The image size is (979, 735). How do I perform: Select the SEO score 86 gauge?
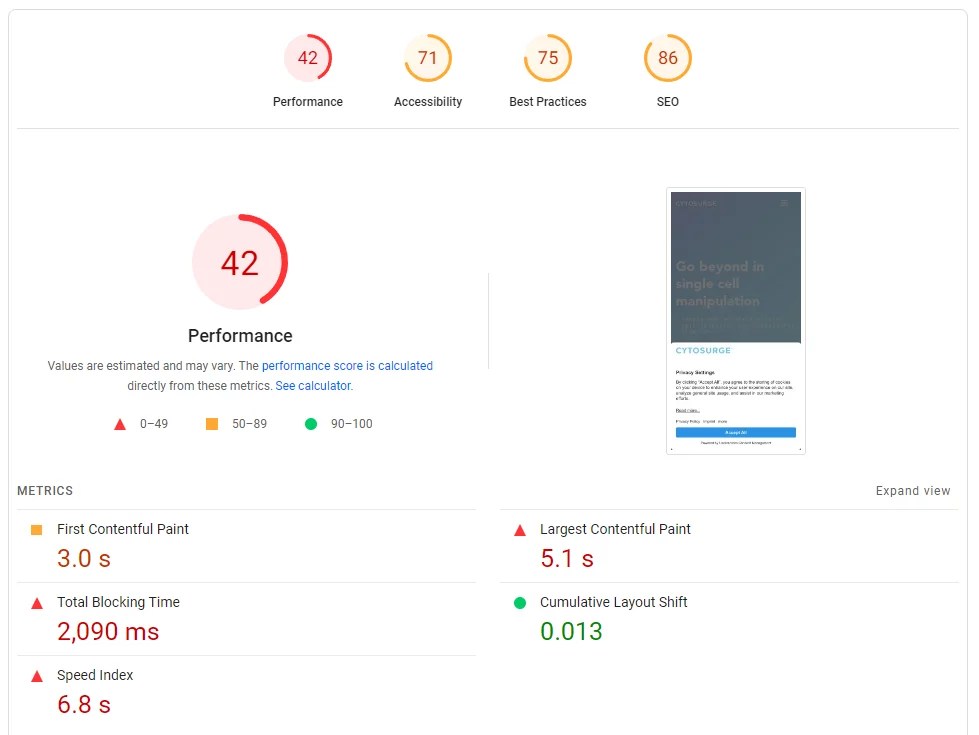(668, 58)
